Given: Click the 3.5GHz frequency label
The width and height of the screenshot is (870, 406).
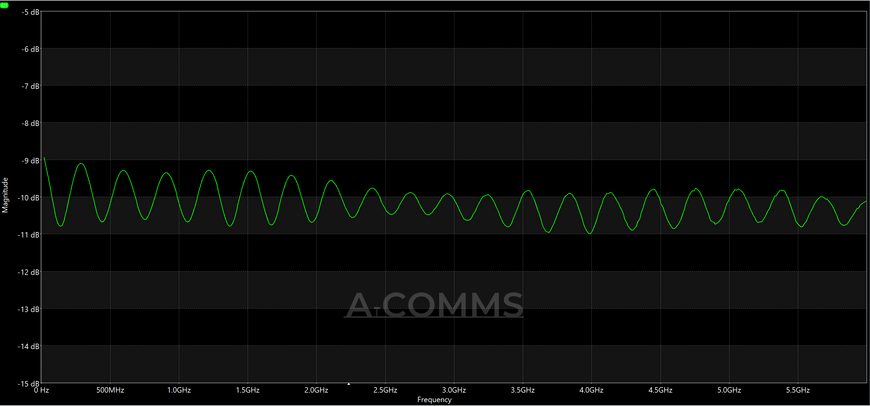Looking at the screenshot, I should (x=523, y=390).
